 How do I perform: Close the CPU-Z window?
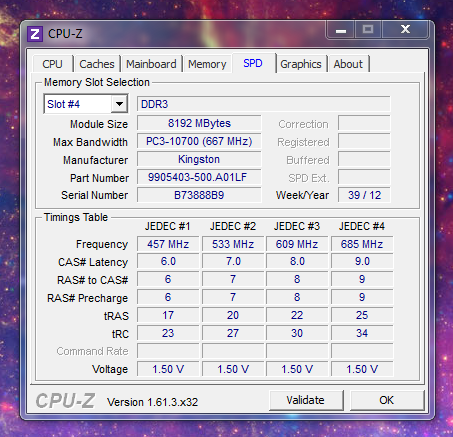point(405,30)
